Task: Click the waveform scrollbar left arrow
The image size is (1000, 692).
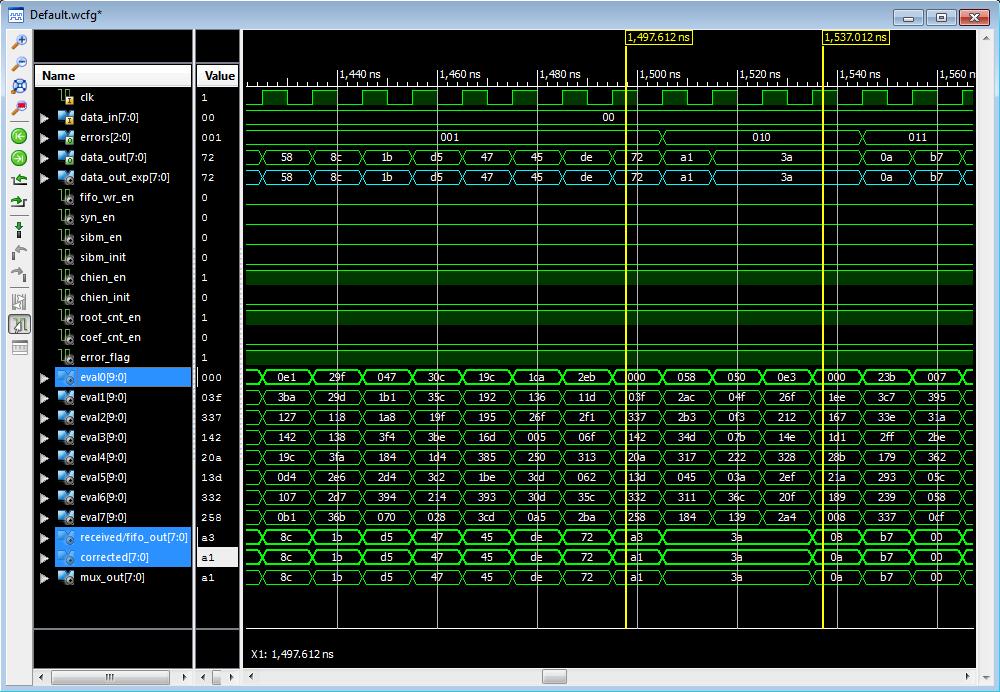Action: pos(251,677)
